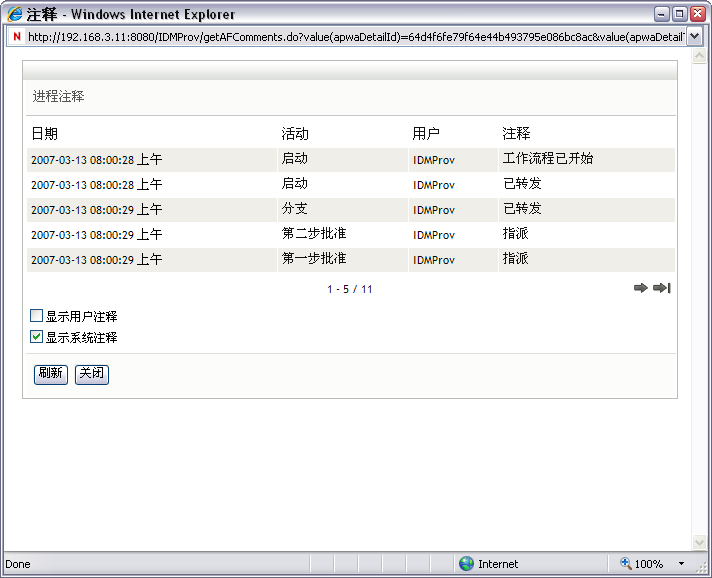Click the 注释 column header

coord(516,133)
